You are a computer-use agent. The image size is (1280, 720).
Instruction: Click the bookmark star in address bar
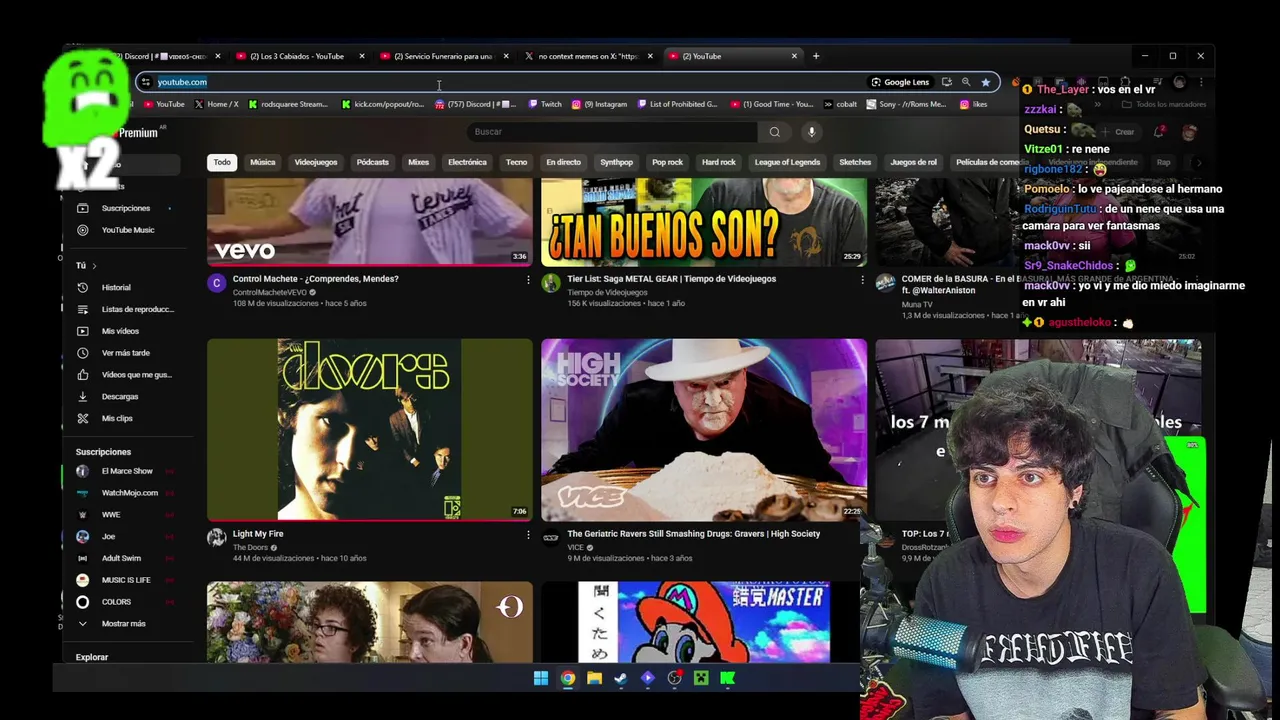click(x=985, y=82)
